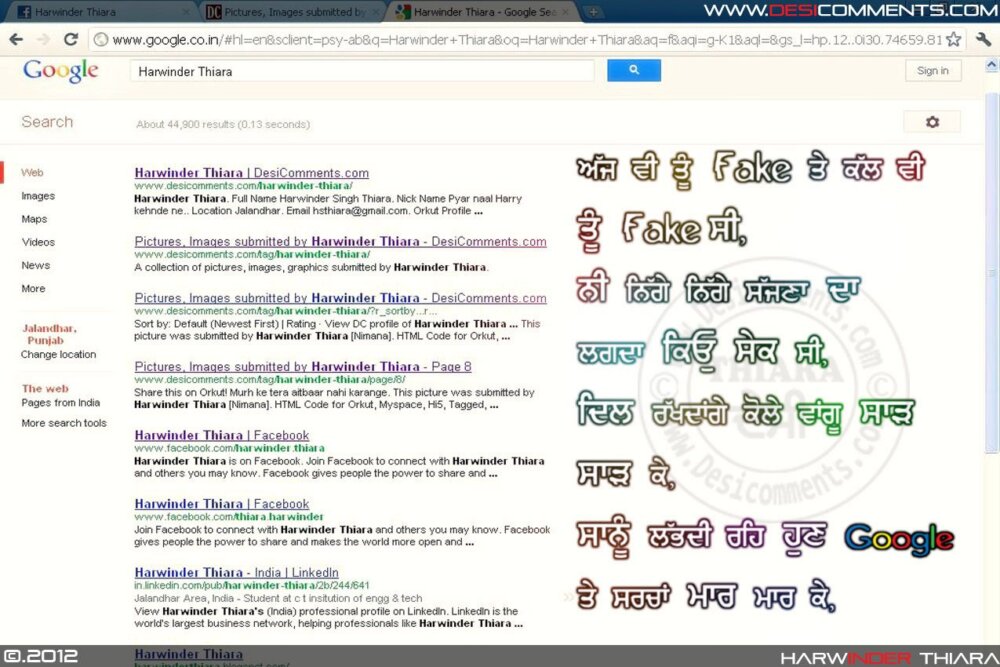Screen dimensions: 1000x667
Task: Close the Google Search tab
Action: point(565,12)
